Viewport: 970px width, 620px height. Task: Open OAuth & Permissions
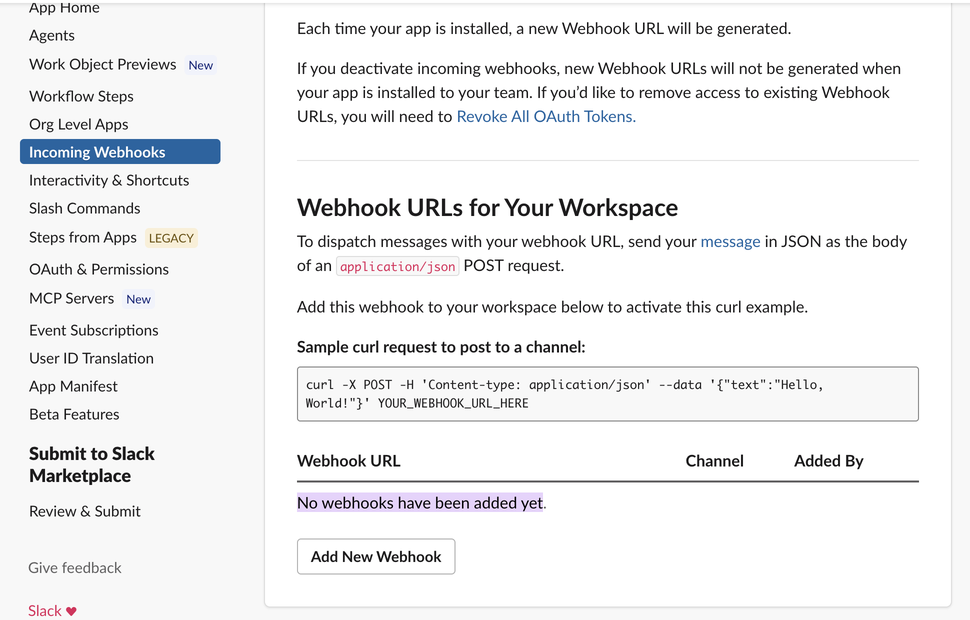(x=99, y=269)
